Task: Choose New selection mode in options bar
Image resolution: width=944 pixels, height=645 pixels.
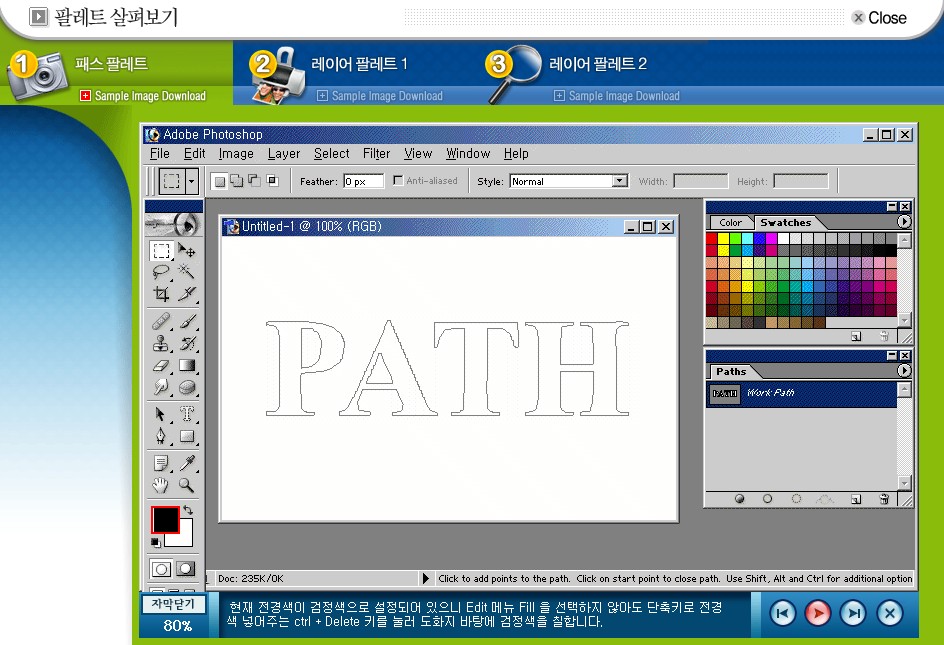Action: pyautogui.click(x=220, y=181)
